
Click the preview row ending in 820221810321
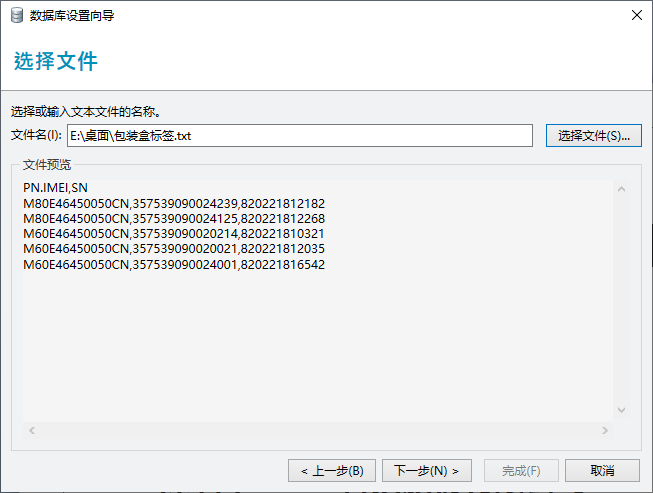174,233
